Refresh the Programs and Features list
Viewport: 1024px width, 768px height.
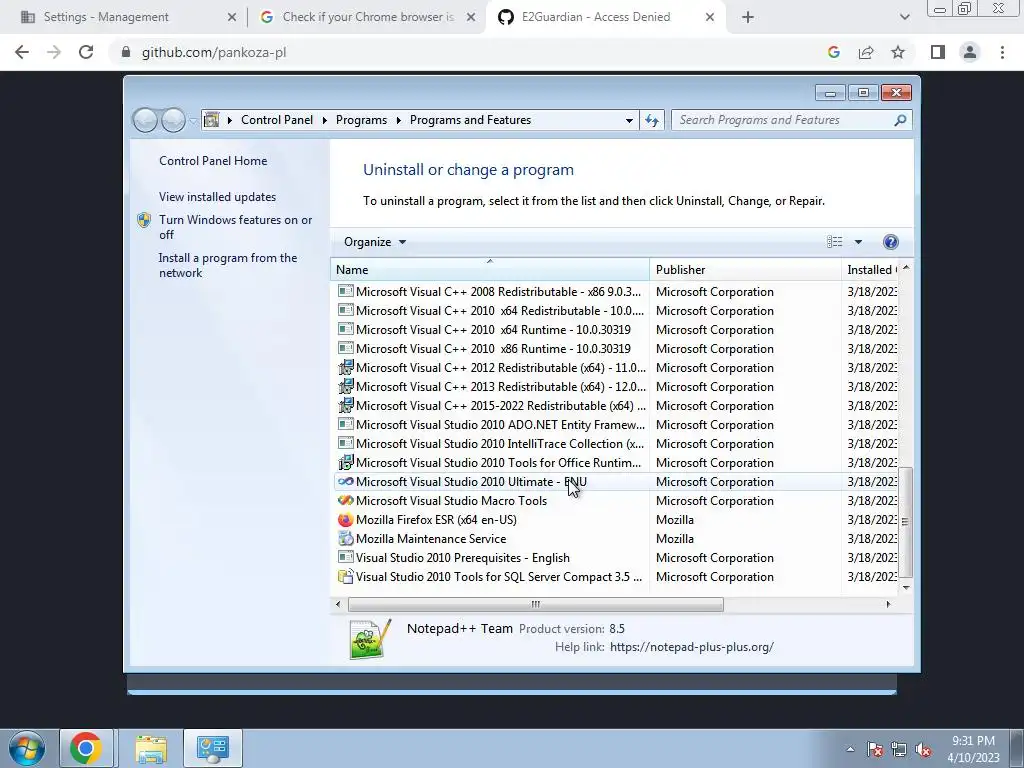point(652,120)
